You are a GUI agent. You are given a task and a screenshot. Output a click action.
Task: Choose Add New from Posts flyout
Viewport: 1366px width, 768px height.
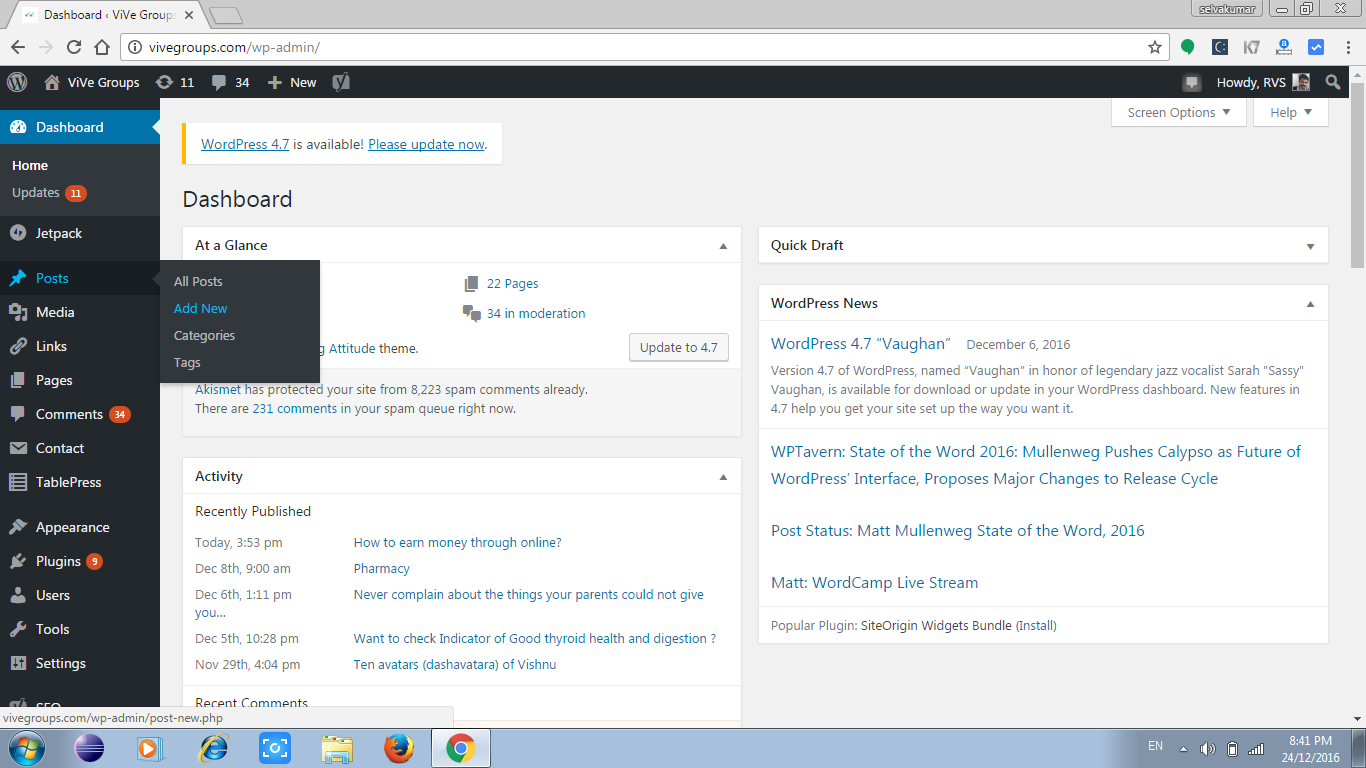pos(200,308)
